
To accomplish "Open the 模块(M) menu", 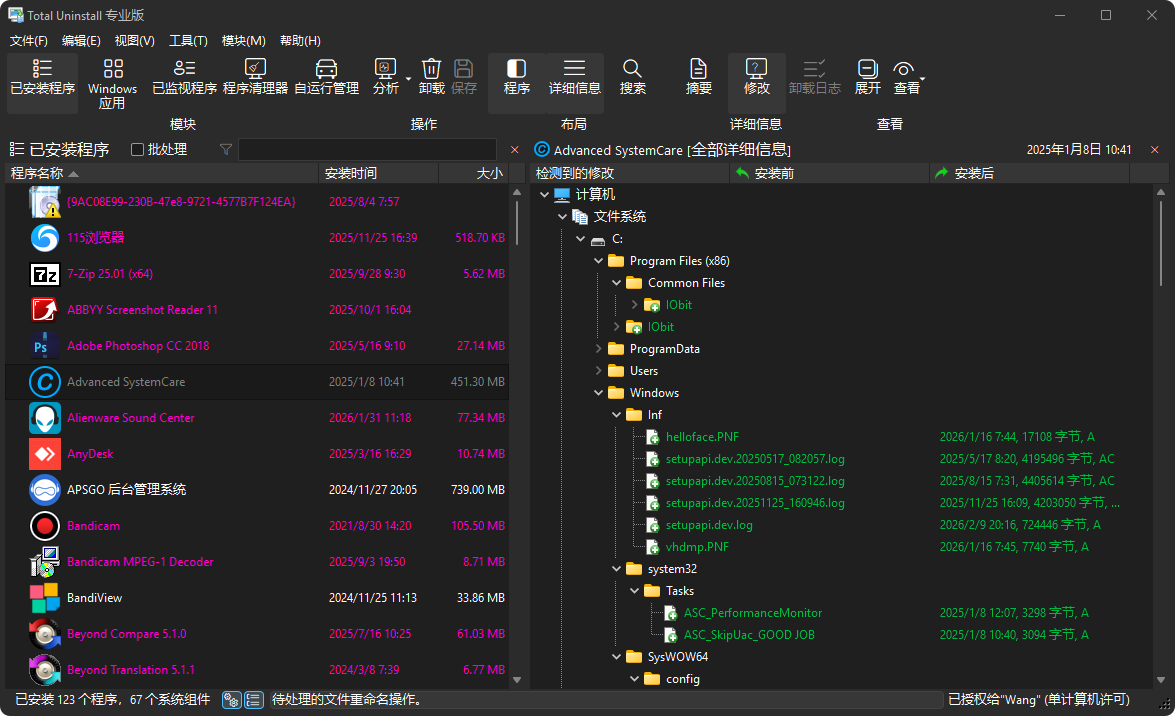I will (244, 40).
